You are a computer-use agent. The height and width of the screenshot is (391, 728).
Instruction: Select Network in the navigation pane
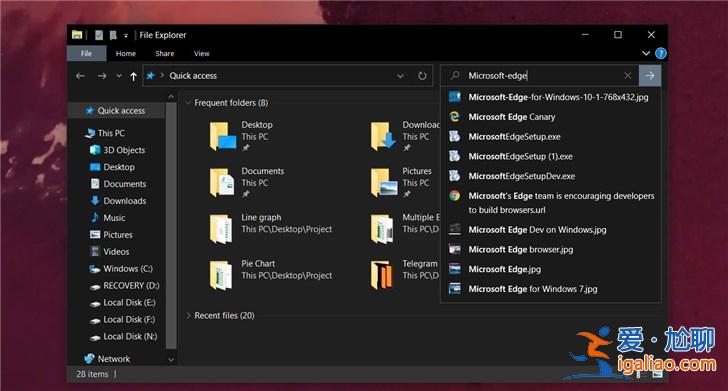[108, 358]
